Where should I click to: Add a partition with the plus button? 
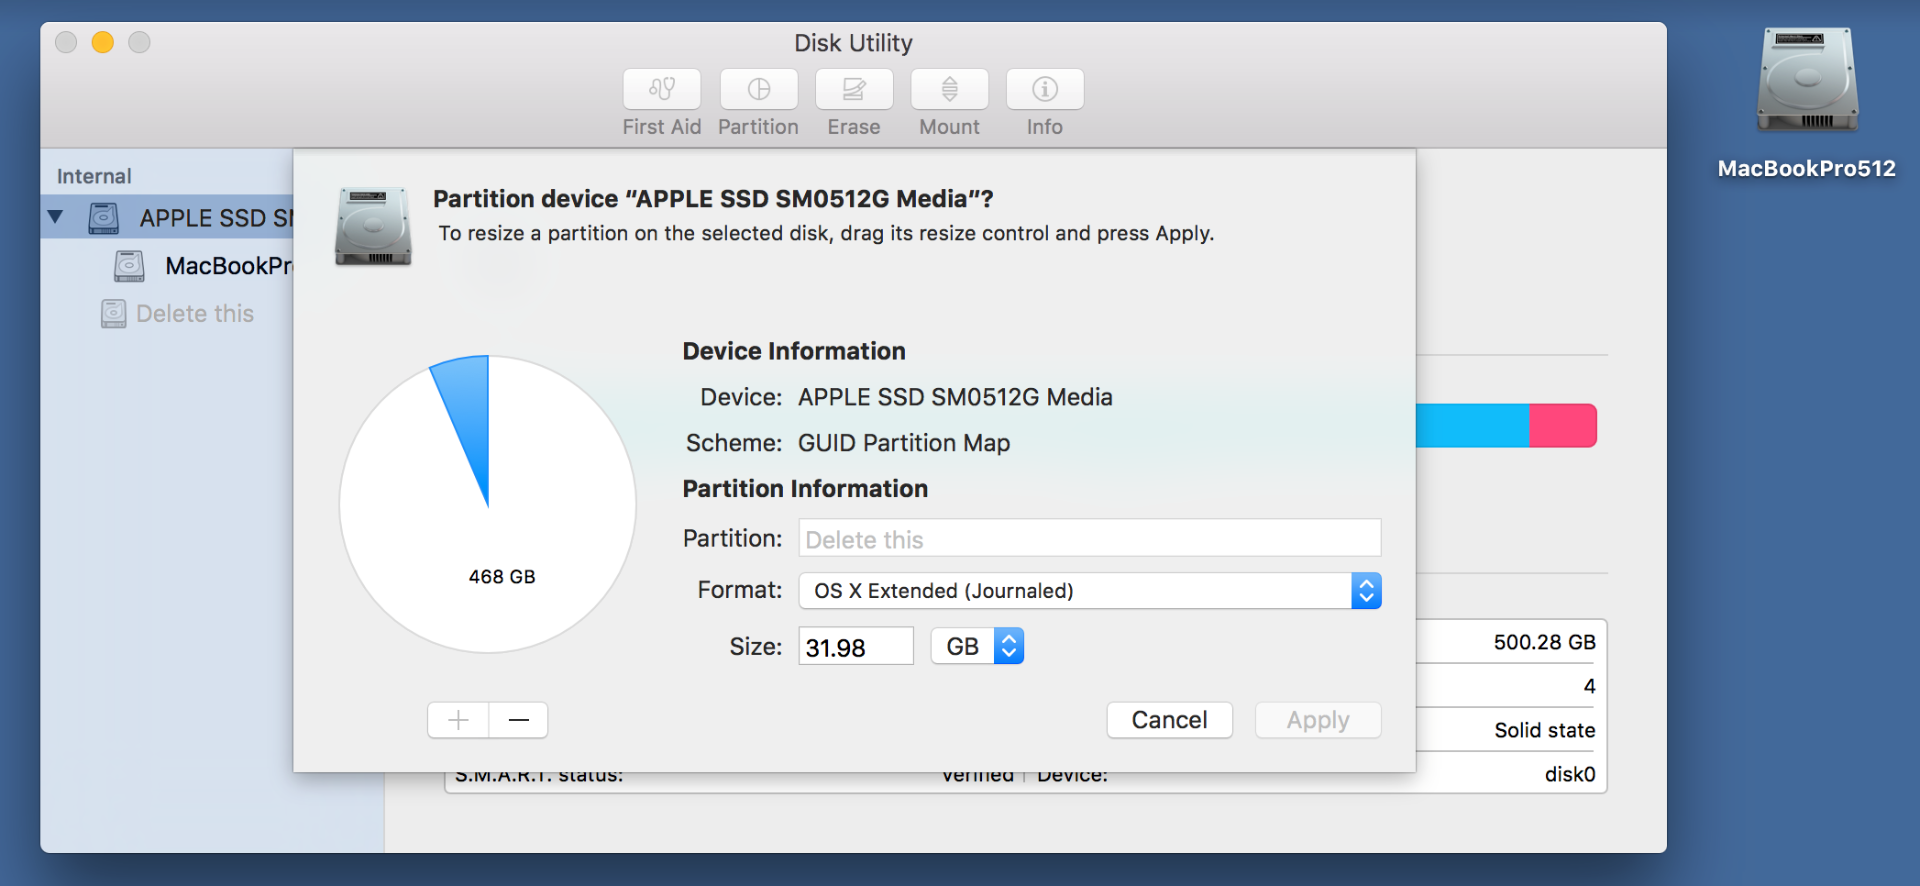tap(458, 720)
